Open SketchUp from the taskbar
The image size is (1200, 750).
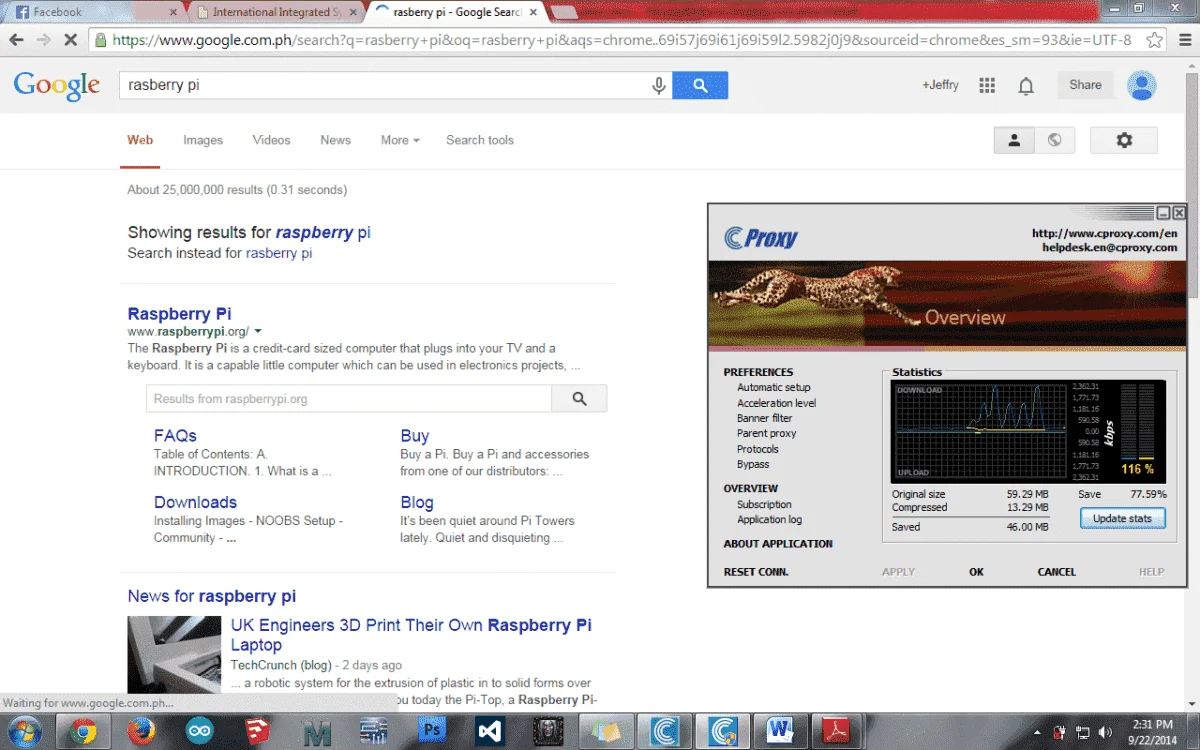click(258, 732)
